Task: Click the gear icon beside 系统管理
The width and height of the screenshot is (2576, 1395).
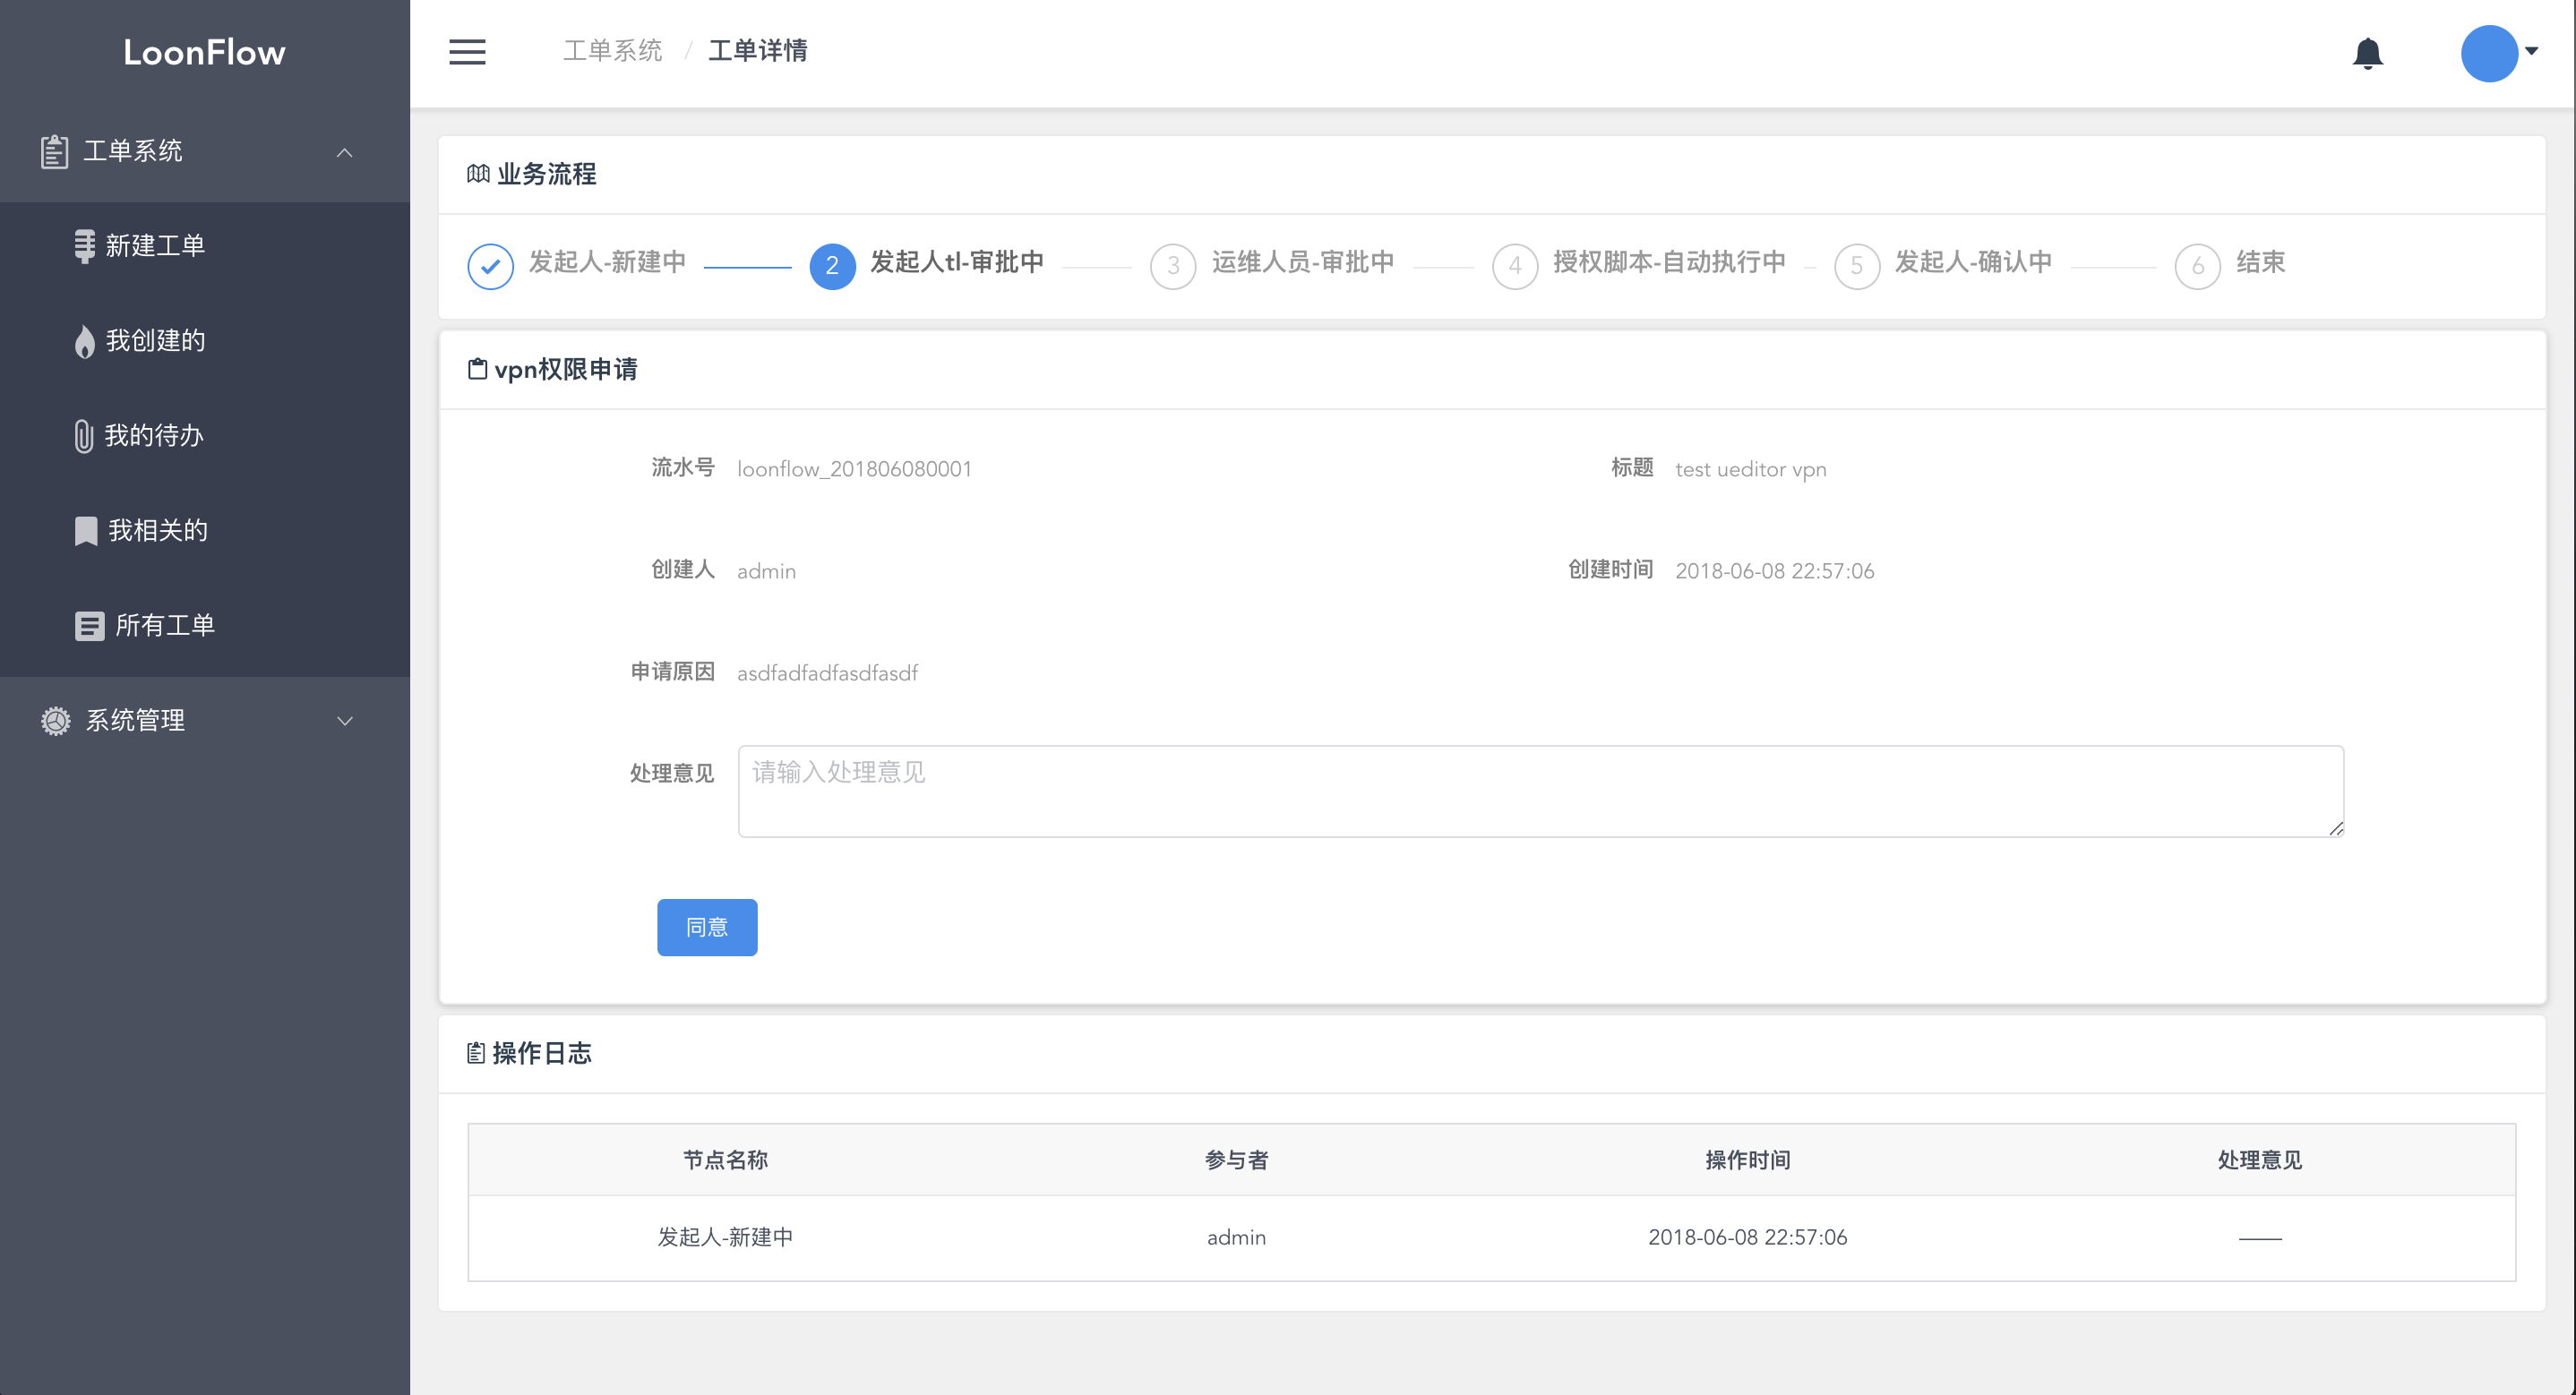Action: coord(56,721)
